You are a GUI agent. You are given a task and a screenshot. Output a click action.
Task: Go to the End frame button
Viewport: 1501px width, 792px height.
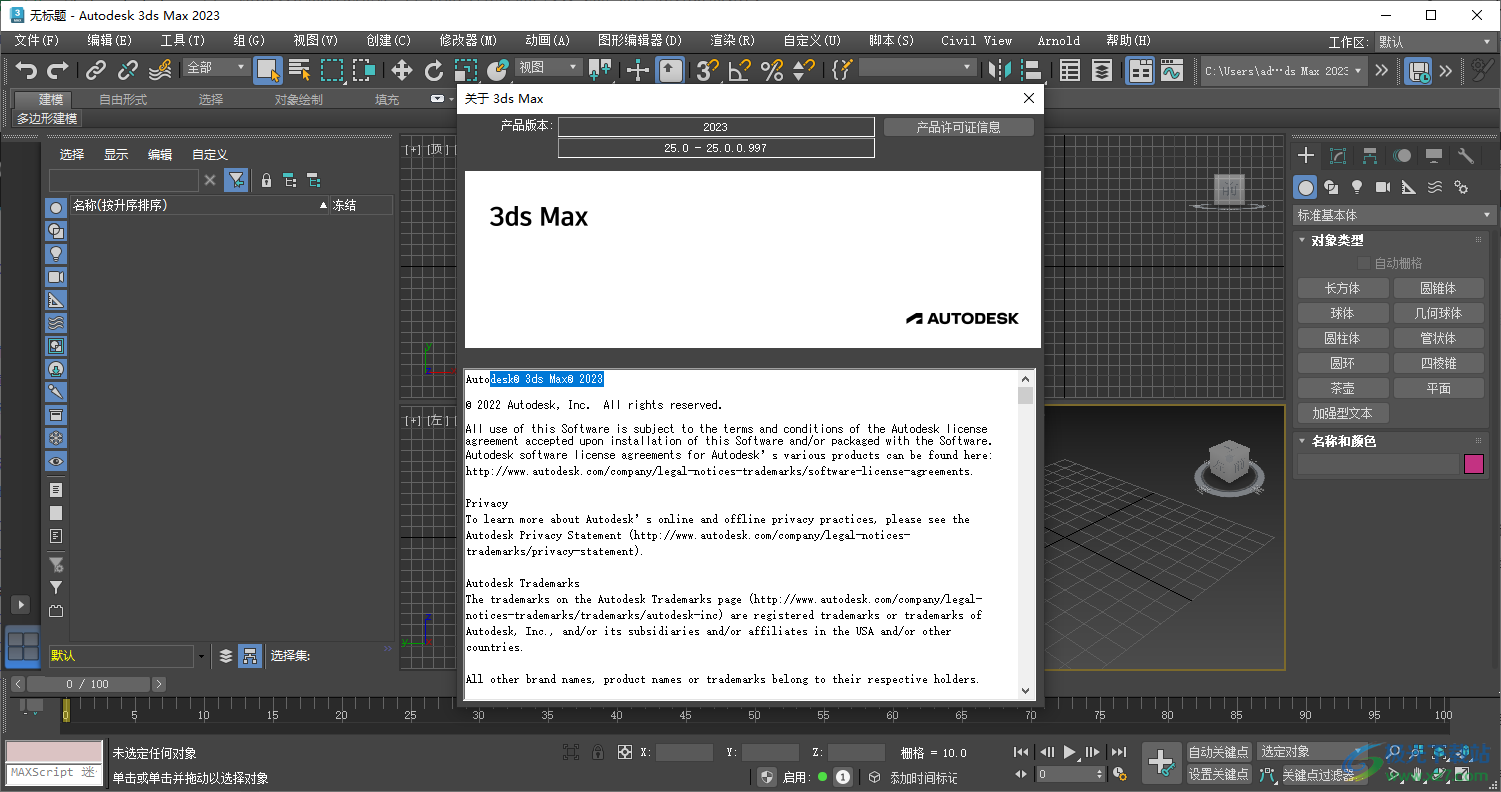click(1119, 752)
